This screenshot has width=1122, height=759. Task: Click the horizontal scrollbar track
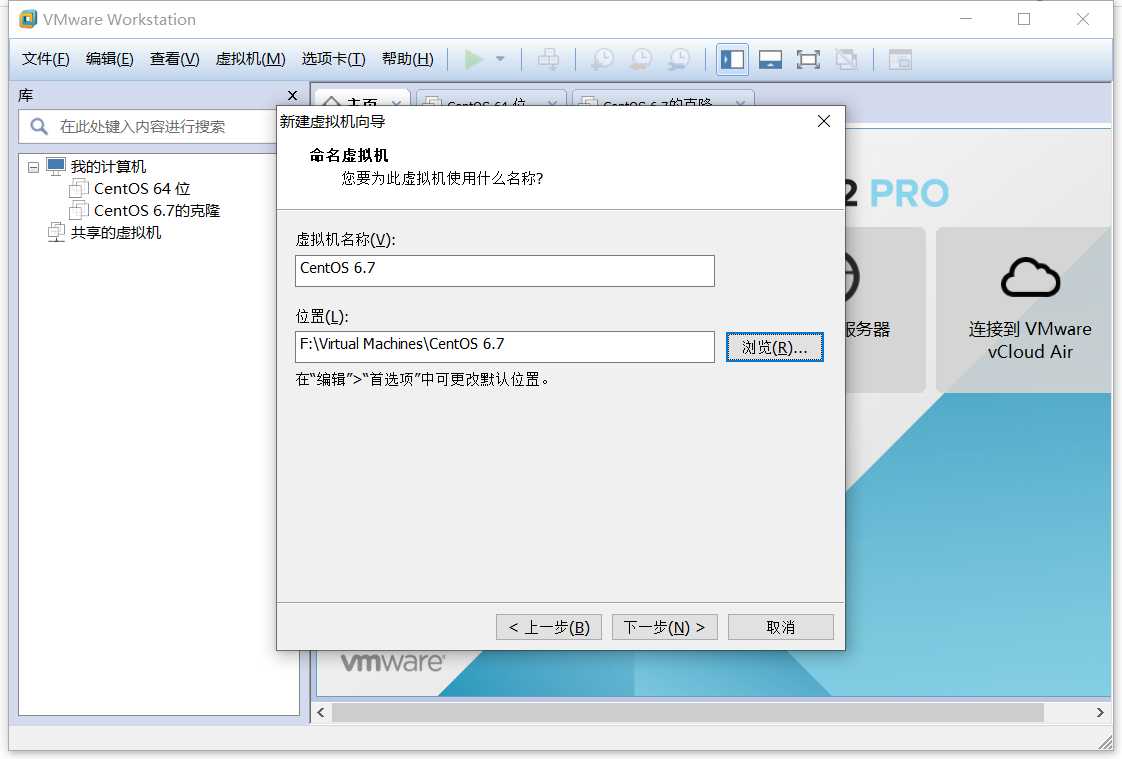pyautogui.click(x=687, y=713)
